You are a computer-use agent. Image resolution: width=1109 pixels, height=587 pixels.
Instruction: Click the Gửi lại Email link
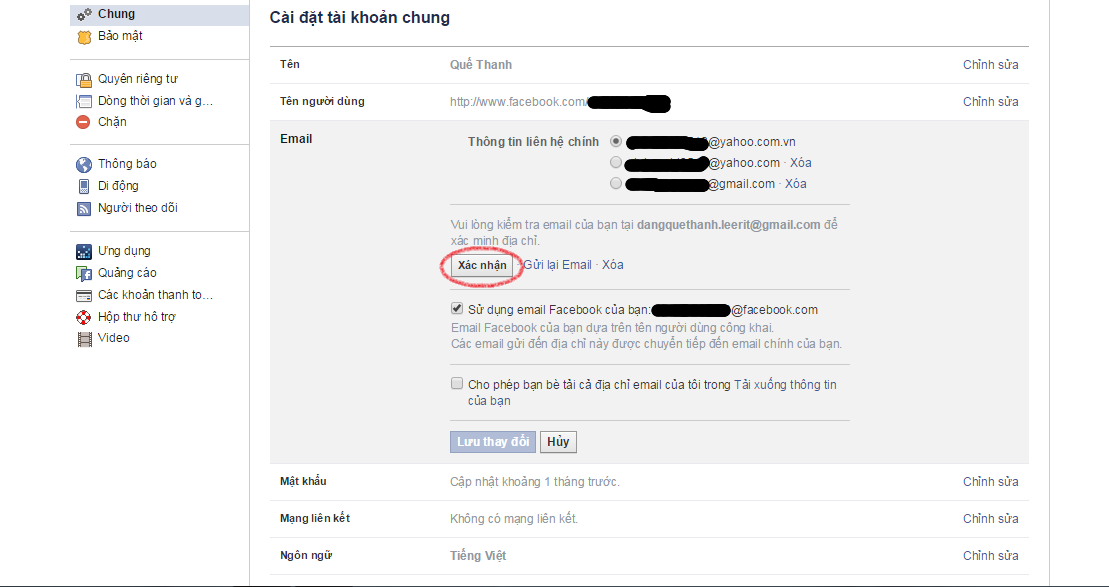[x=557, y=265]
